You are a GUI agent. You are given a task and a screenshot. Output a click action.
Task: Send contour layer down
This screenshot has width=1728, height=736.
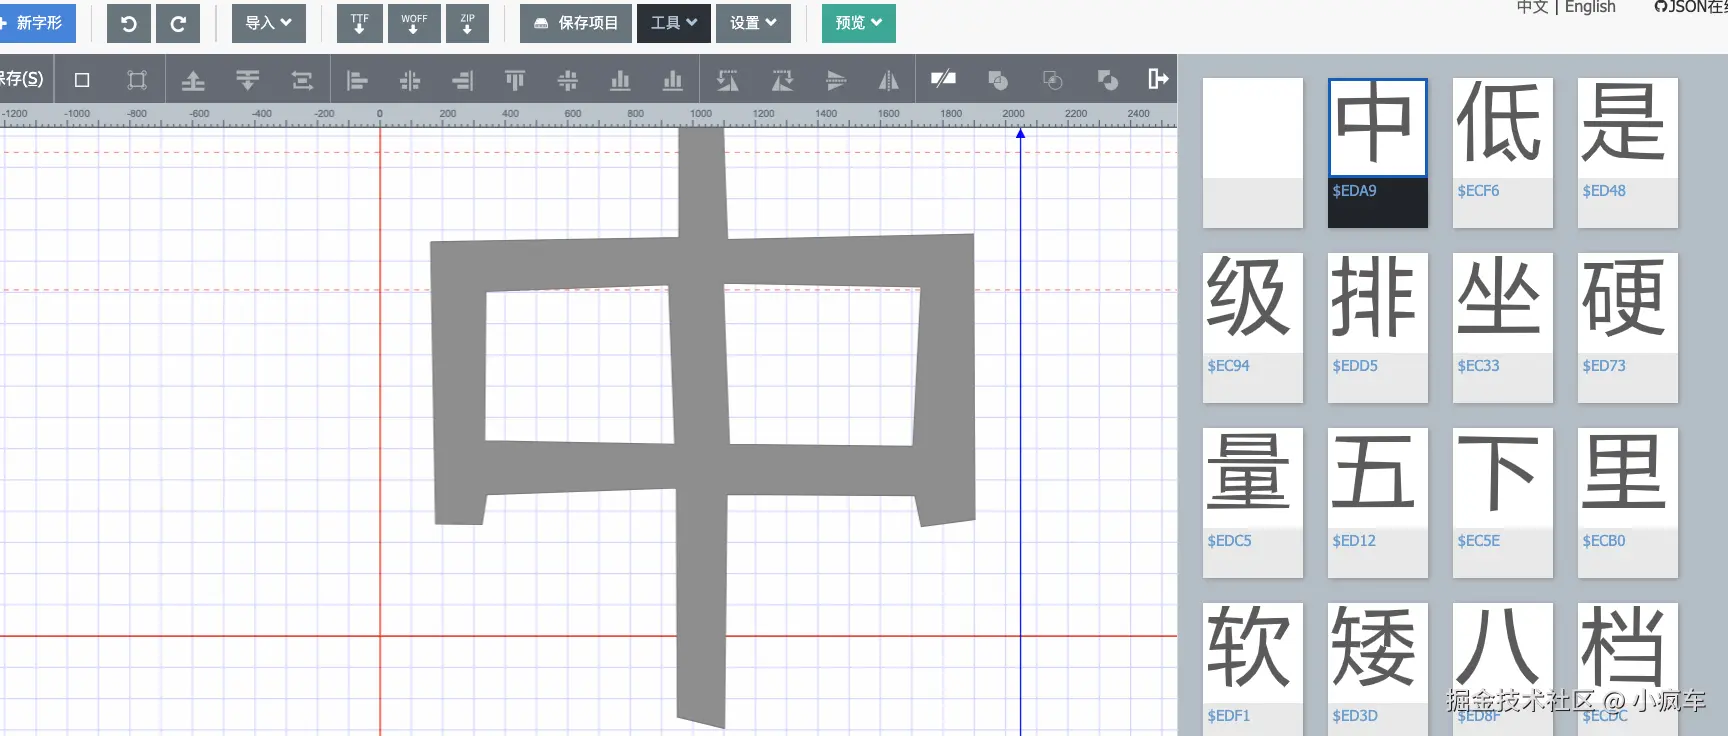click(247, 80)
